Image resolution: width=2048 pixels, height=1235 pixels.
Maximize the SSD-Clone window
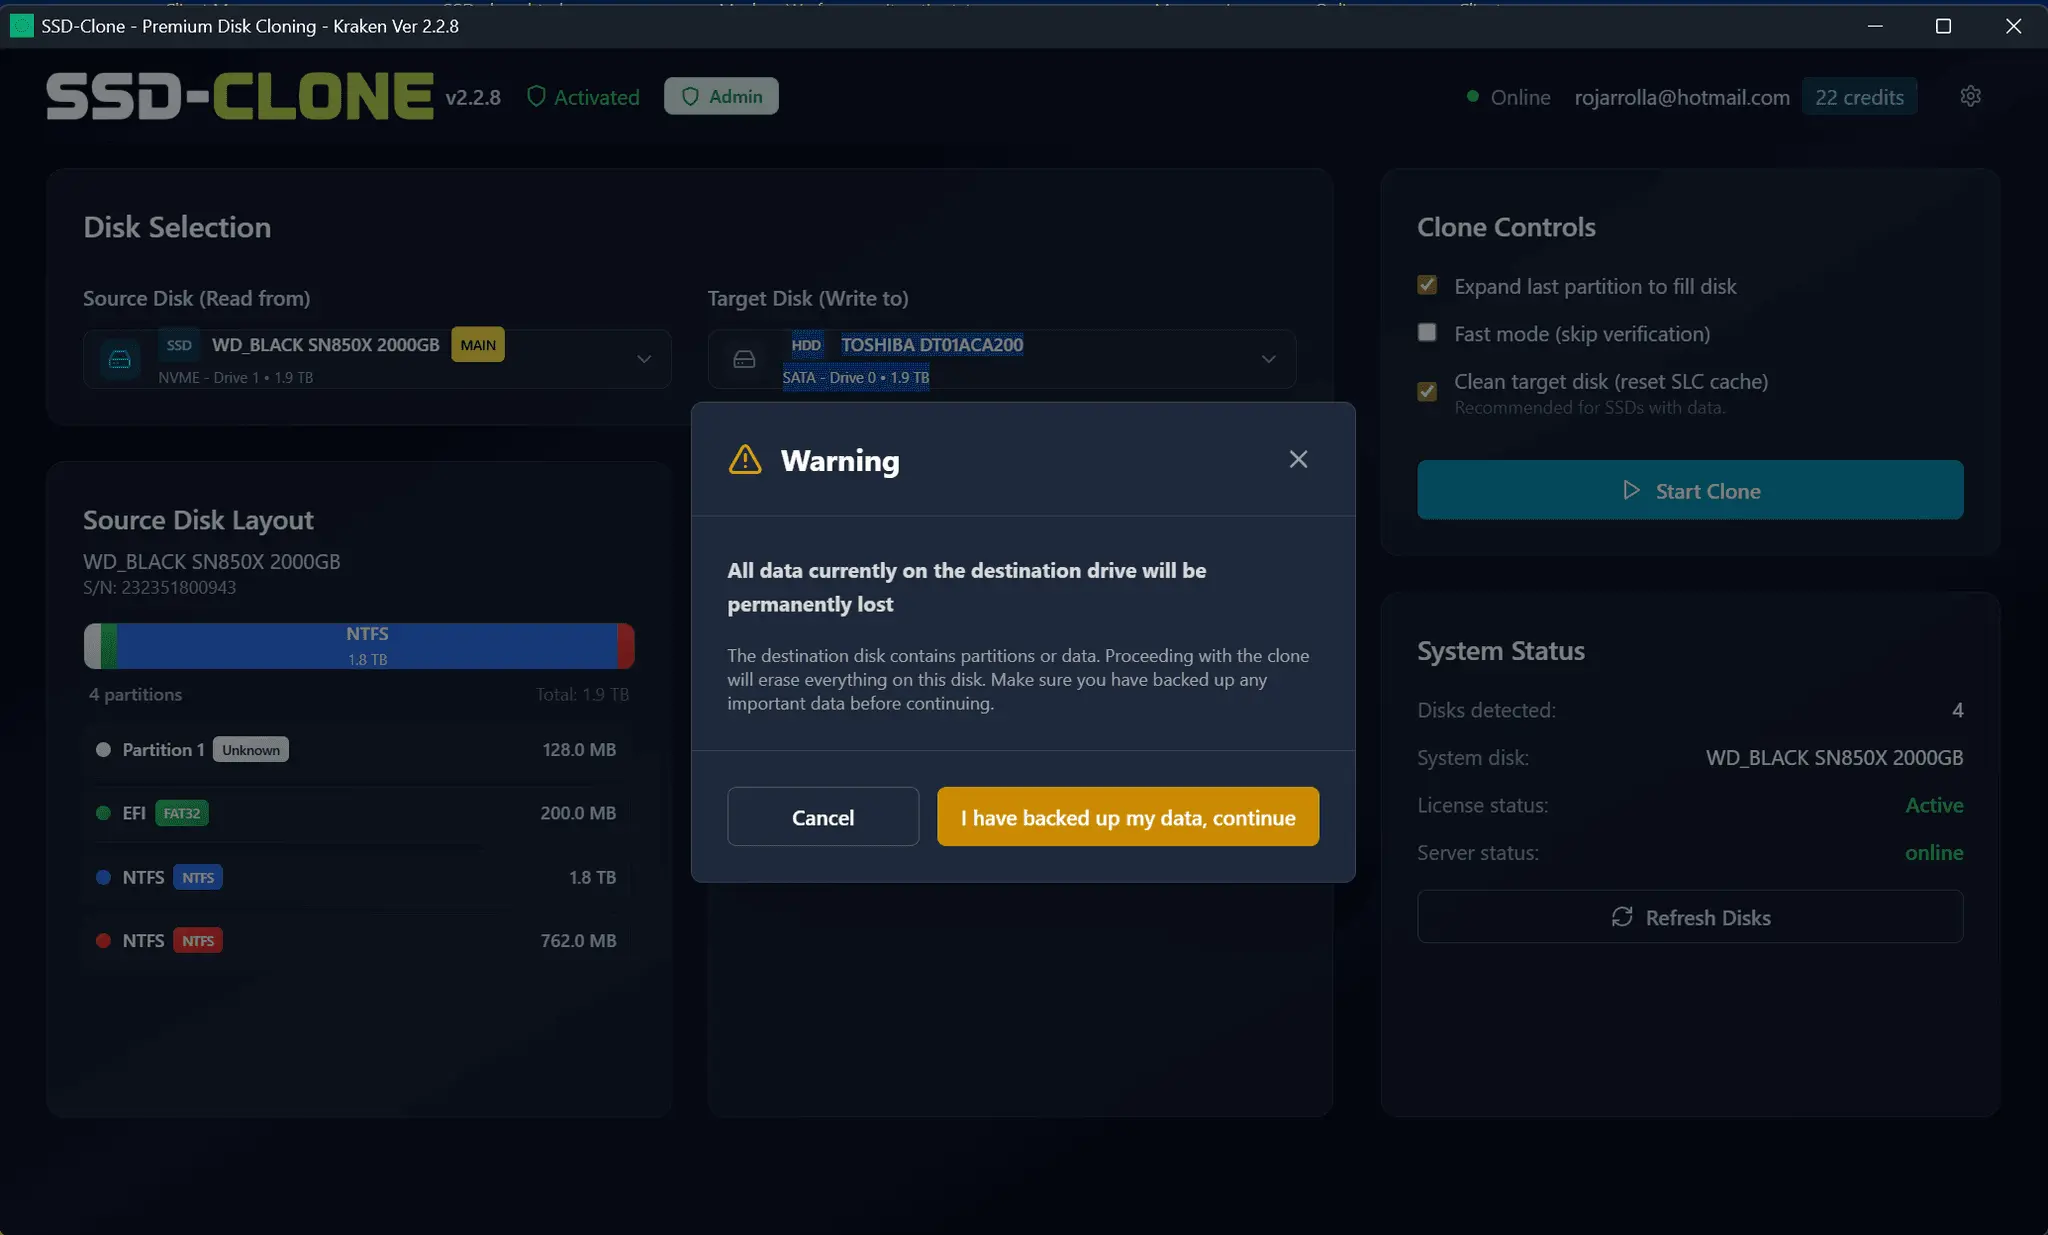click(1943, 26)
